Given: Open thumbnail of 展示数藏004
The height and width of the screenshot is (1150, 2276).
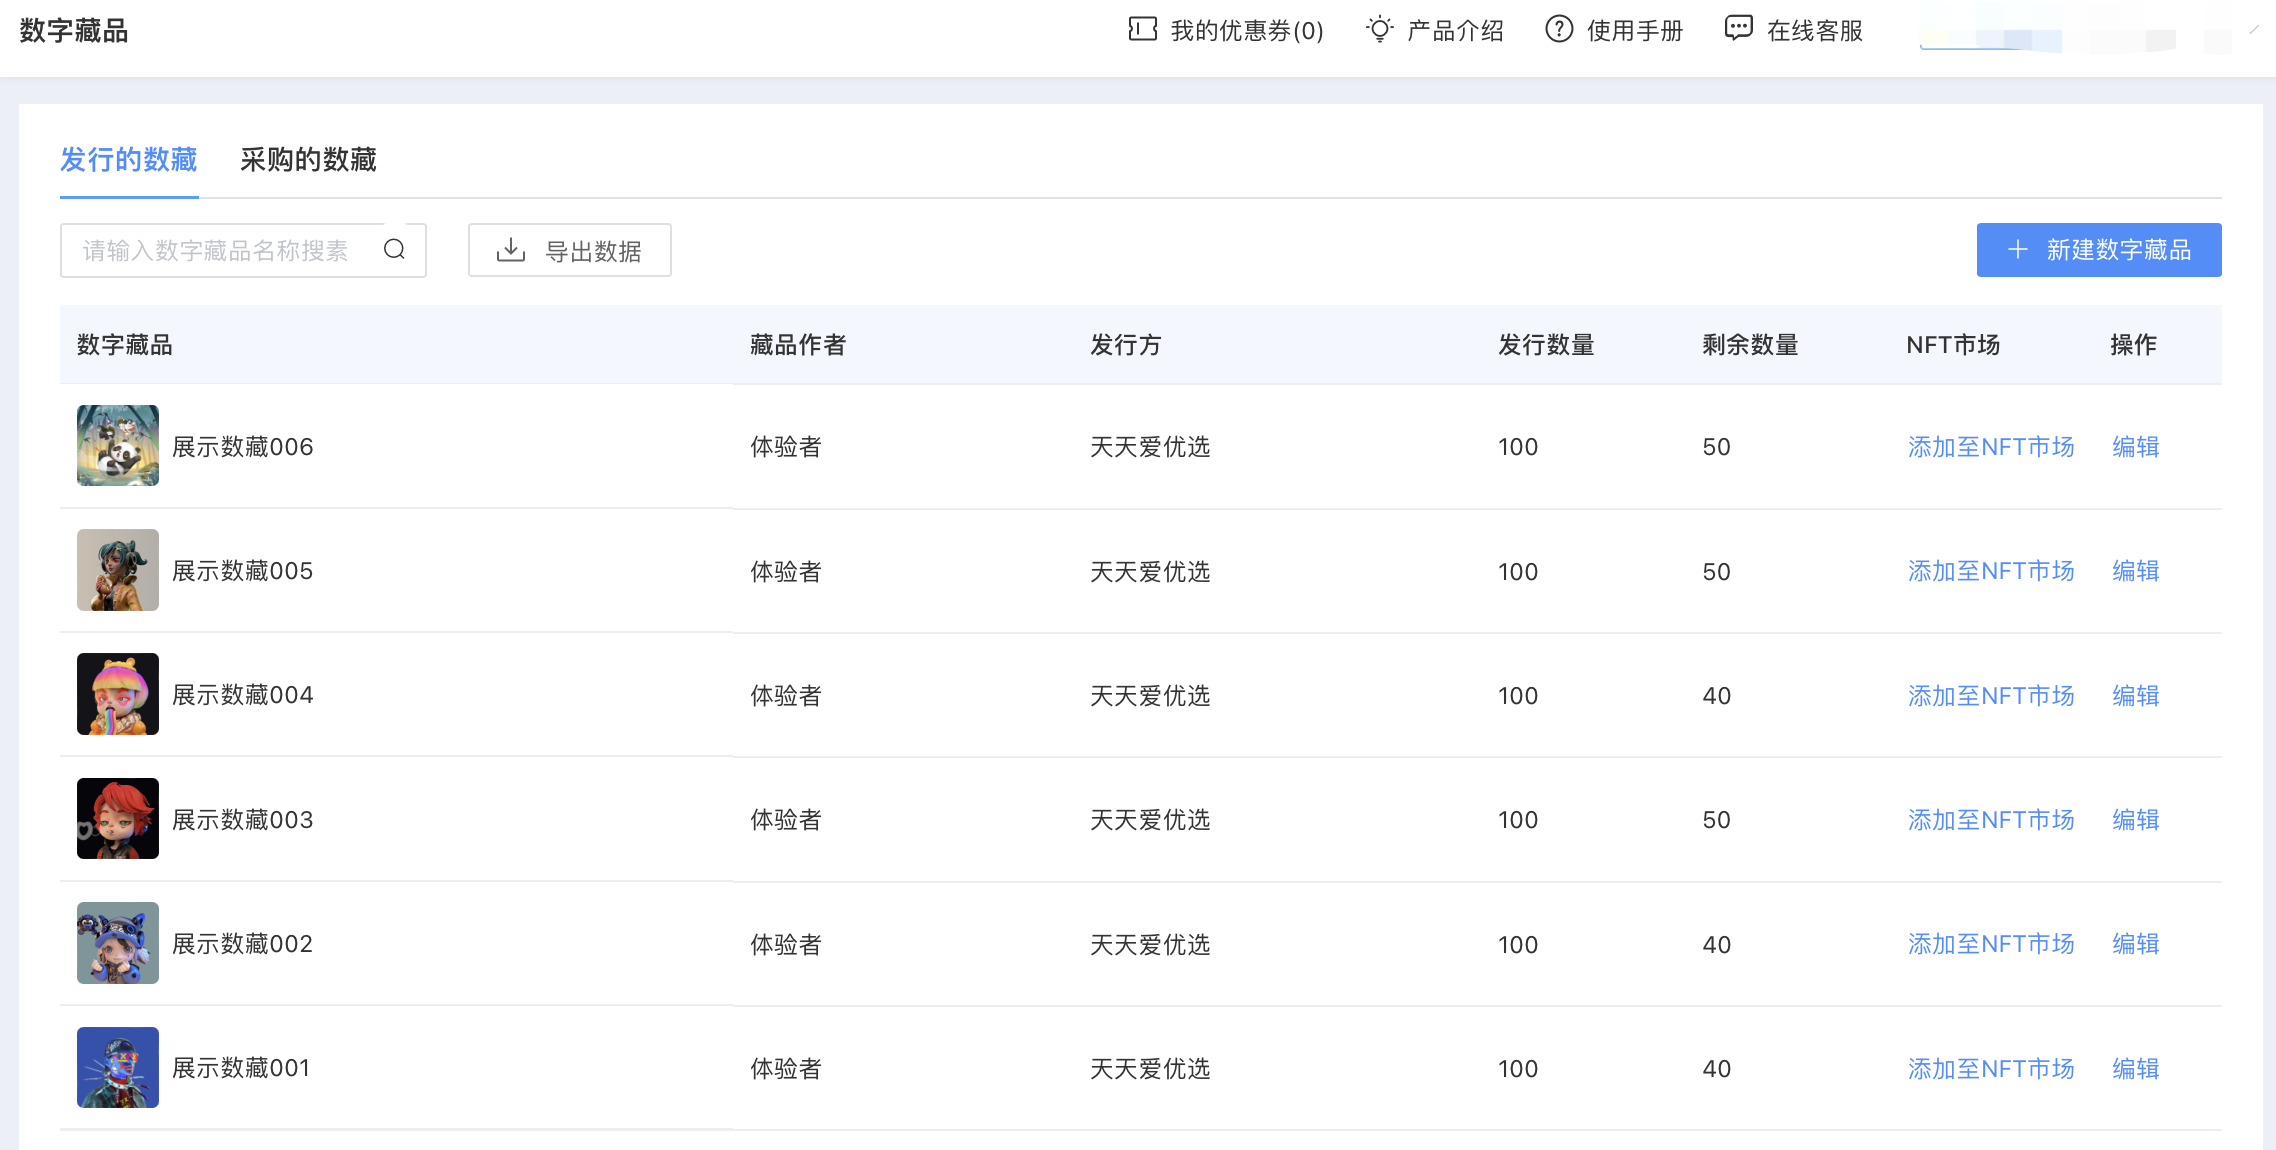Looking at the screenshot, I should click(118, 694).
